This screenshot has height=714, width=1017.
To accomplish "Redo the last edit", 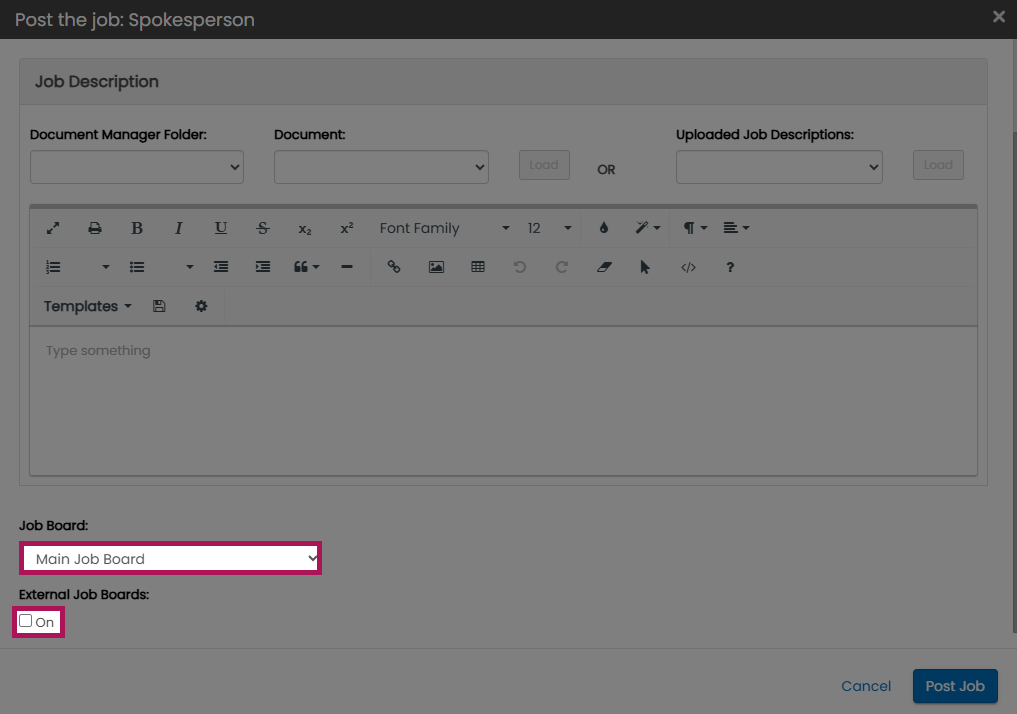I will point(562,267).
